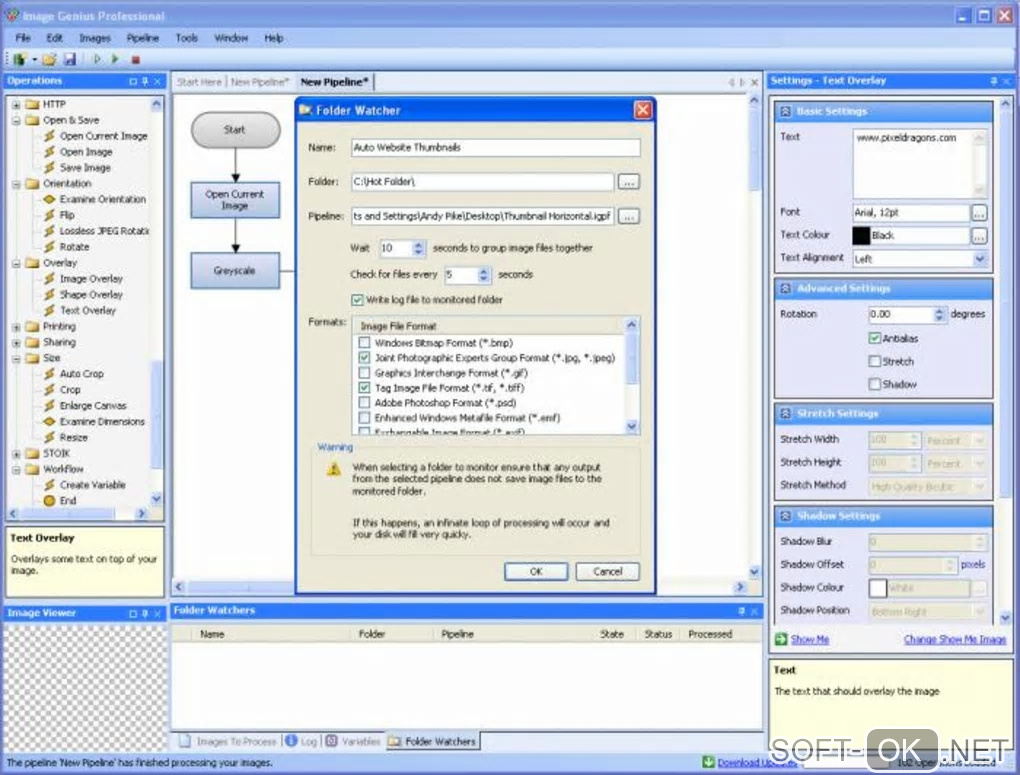Select Open Current Image operation in tree
The width and height of the screenshot is (1020, 775).
[103, 136]
